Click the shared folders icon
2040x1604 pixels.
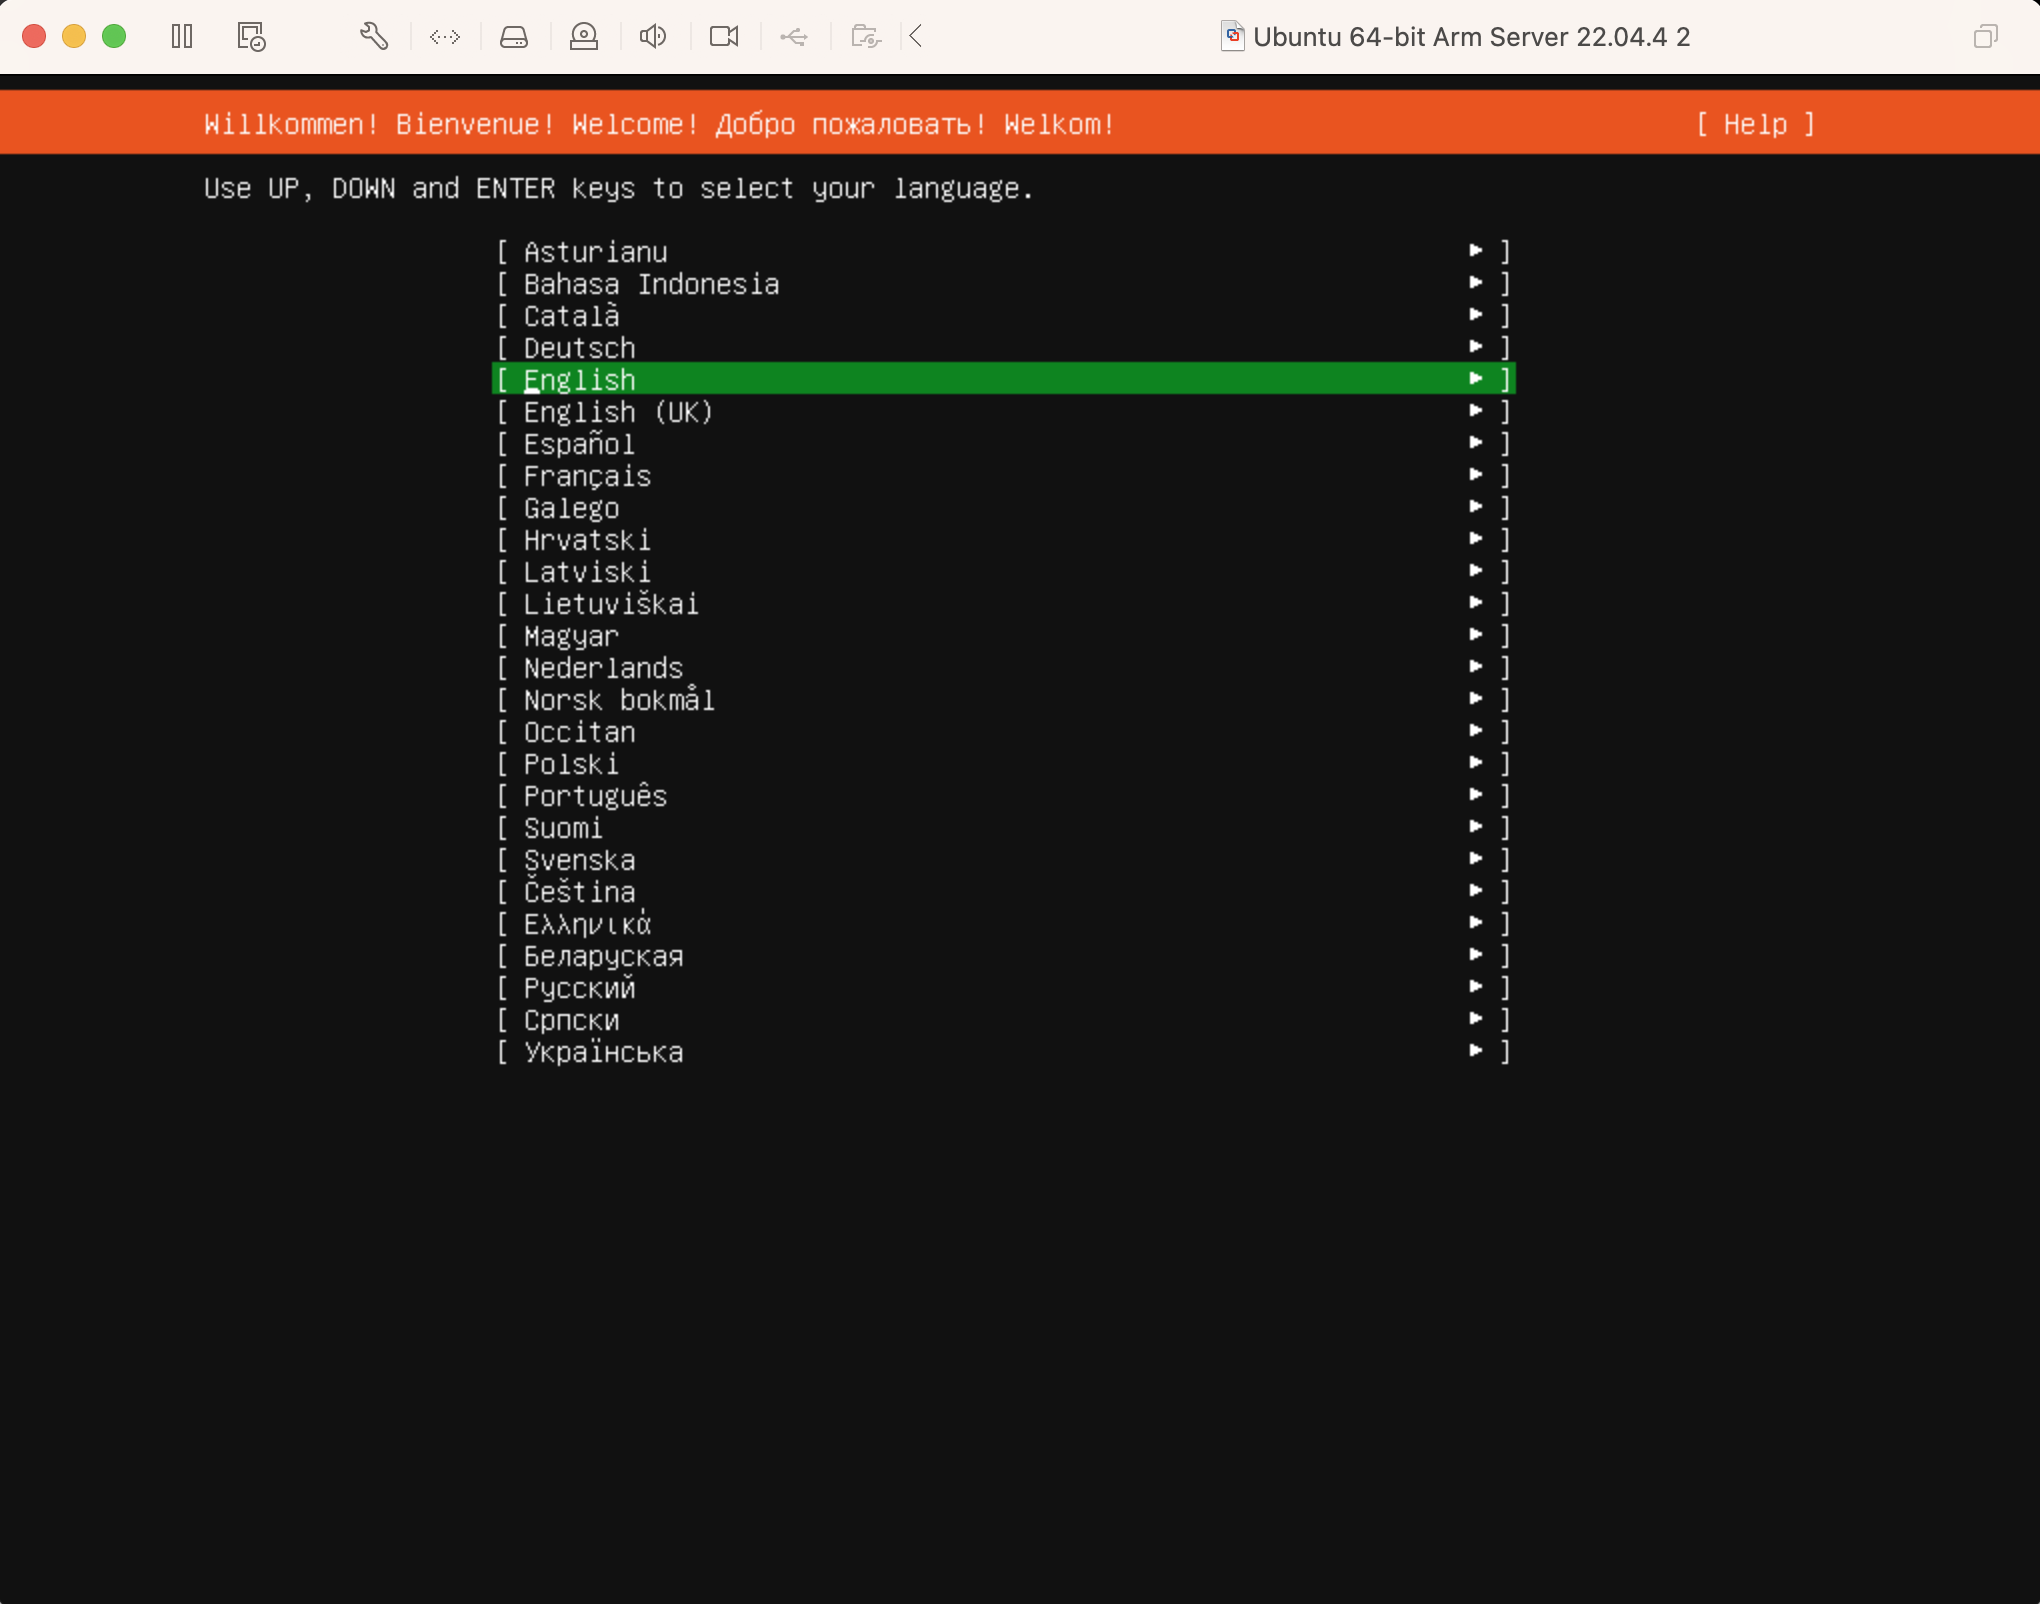(x=866, y=37)
